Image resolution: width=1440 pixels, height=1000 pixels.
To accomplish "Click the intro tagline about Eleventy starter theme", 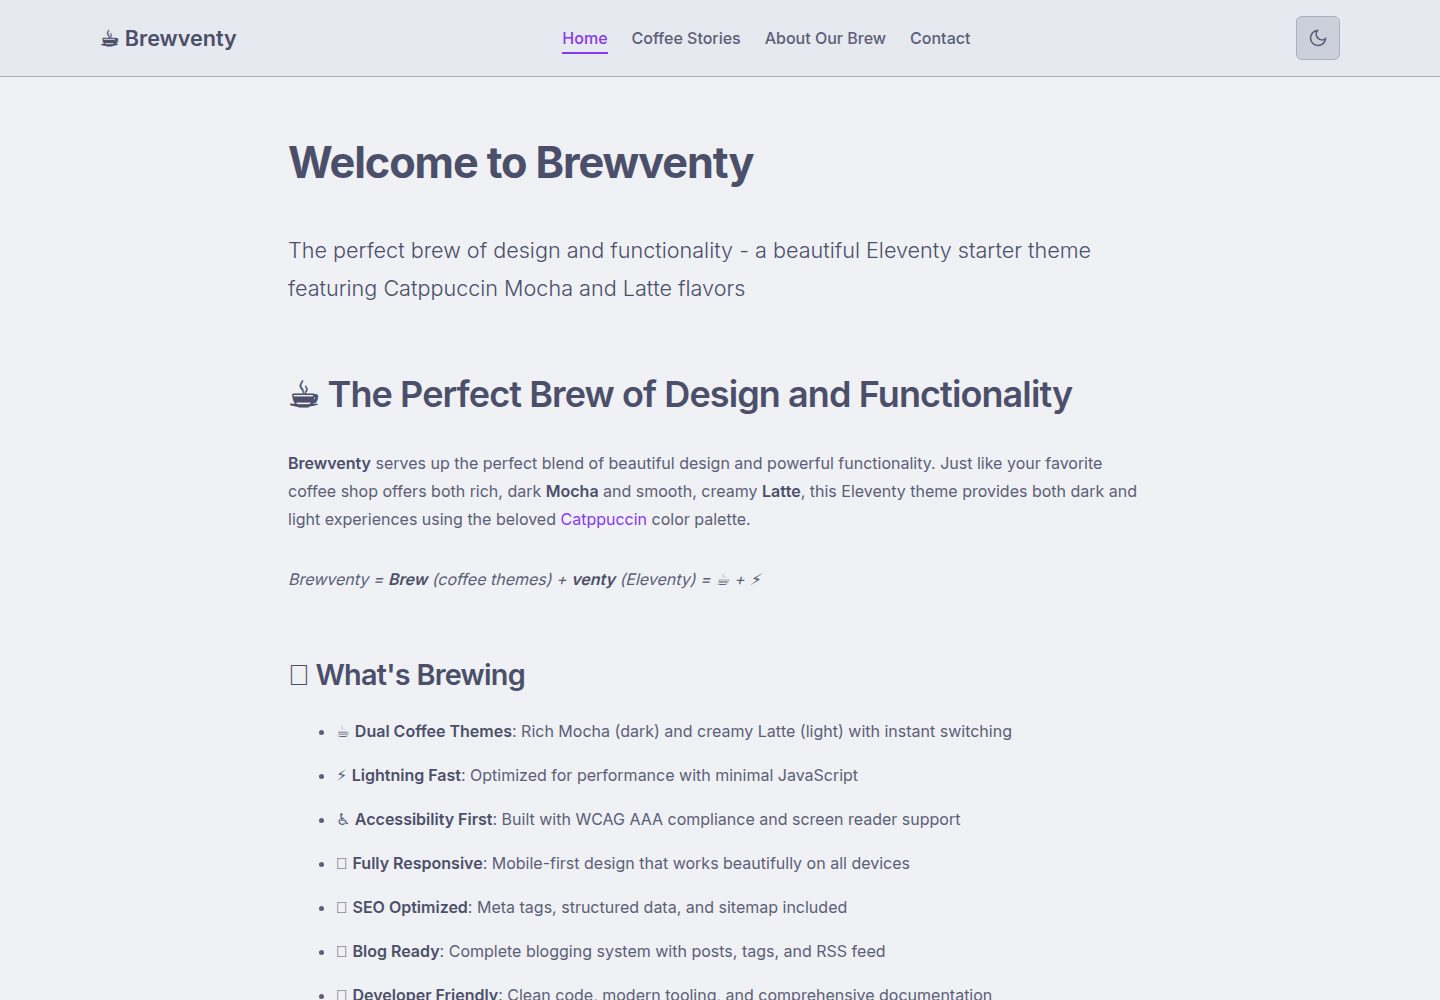I will (689, 269).
